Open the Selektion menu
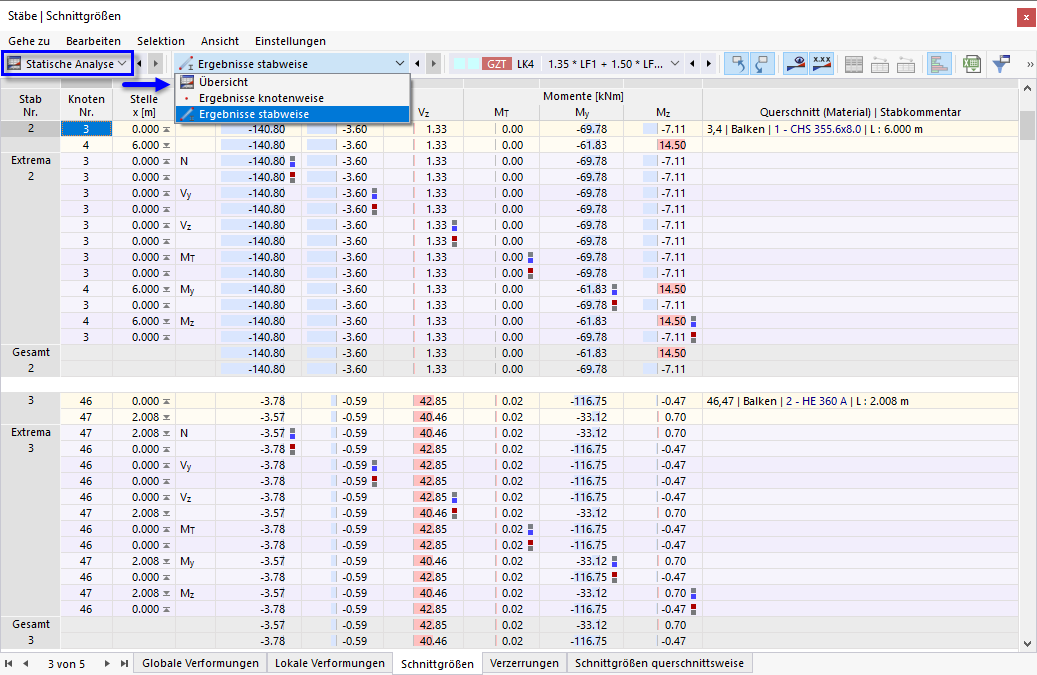 161,41
